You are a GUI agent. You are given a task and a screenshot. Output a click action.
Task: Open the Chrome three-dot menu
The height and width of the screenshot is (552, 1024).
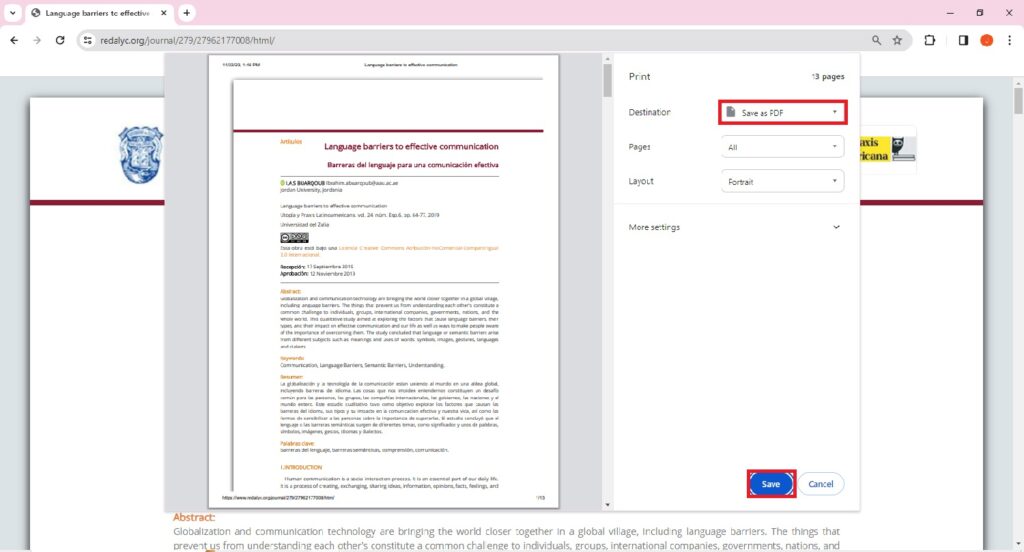coord(1010,40)
